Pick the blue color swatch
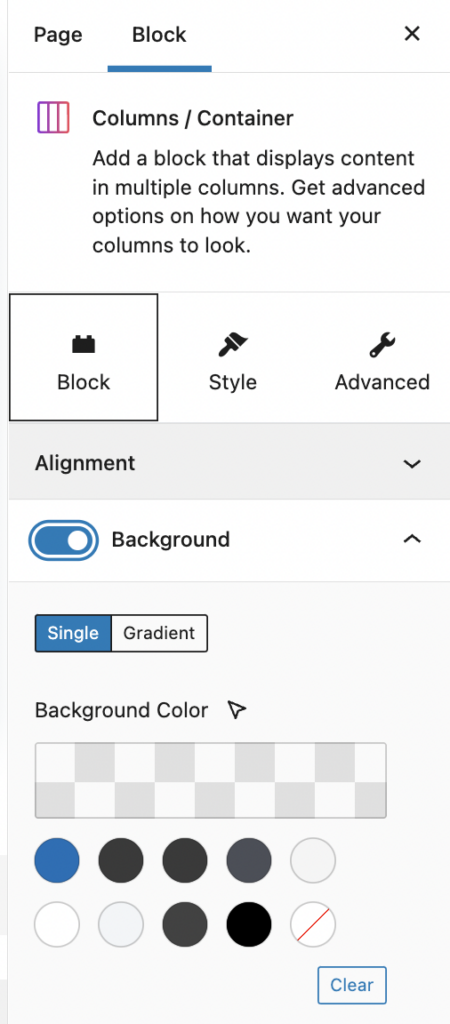 57,861
